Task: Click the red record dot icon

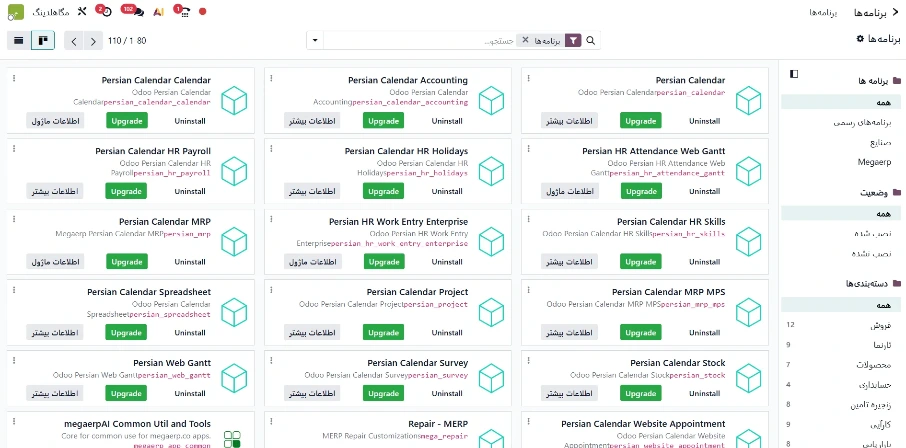Action: 202,12
